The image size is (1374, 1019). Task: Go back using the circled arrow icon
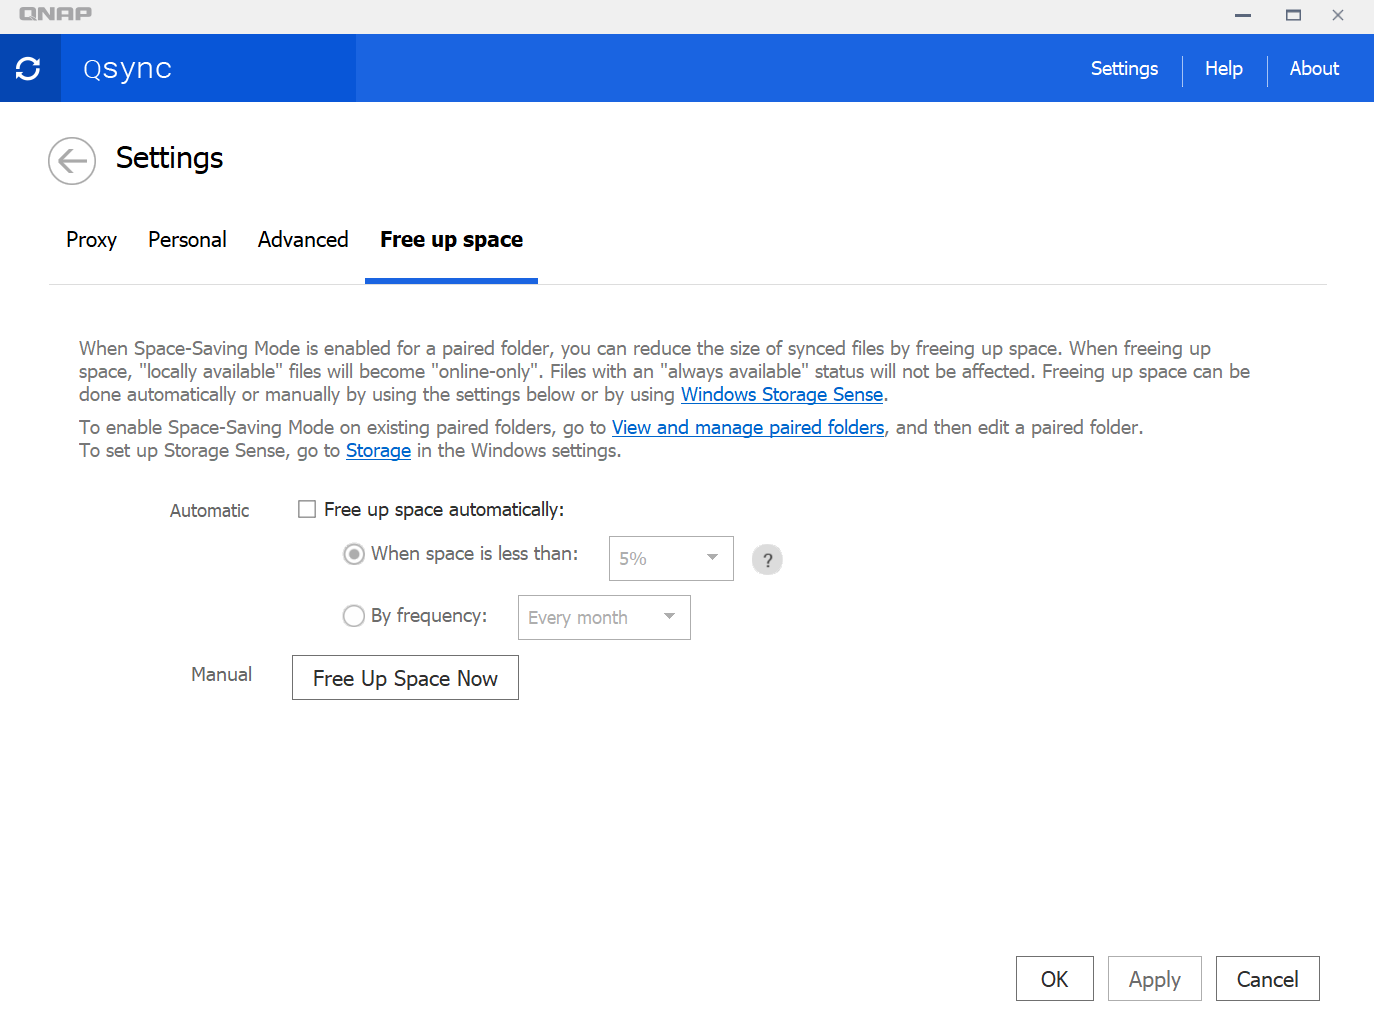click(x=72, y=160)
